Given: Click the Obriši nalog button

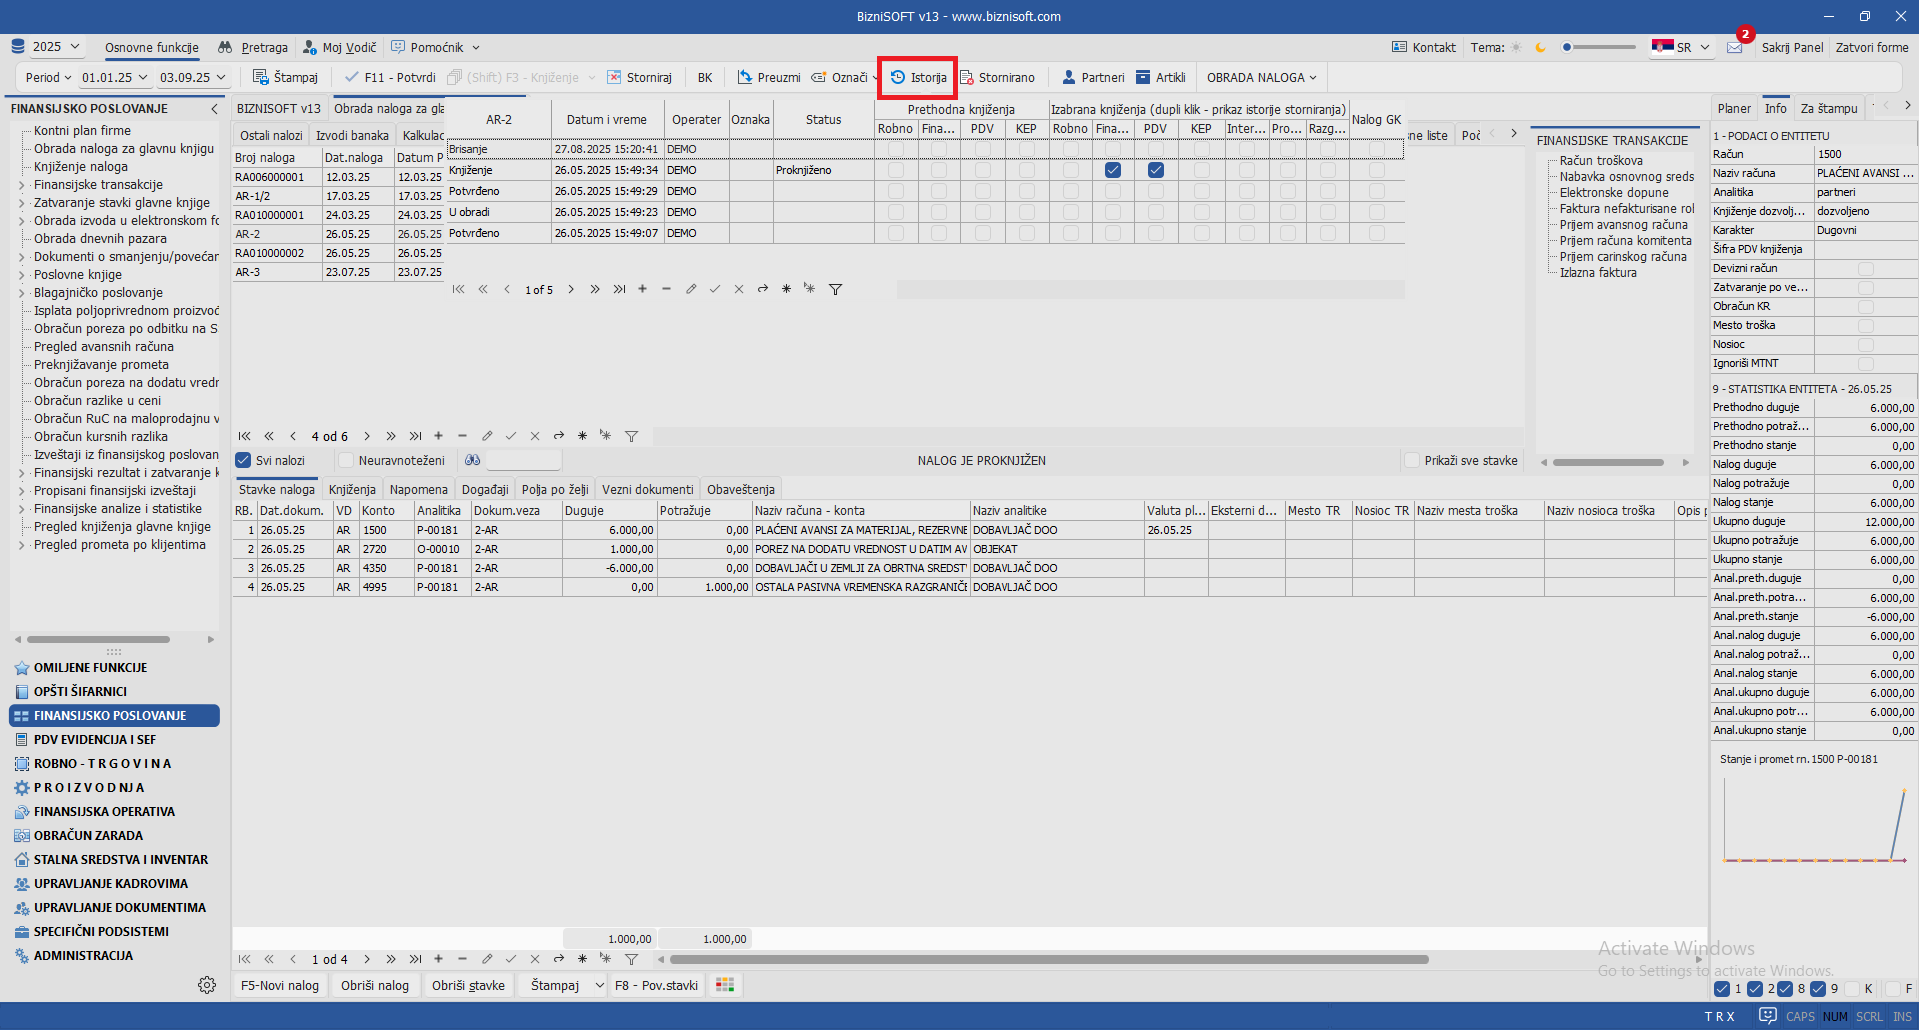Looking at the screenshot, I should point(375,985).
